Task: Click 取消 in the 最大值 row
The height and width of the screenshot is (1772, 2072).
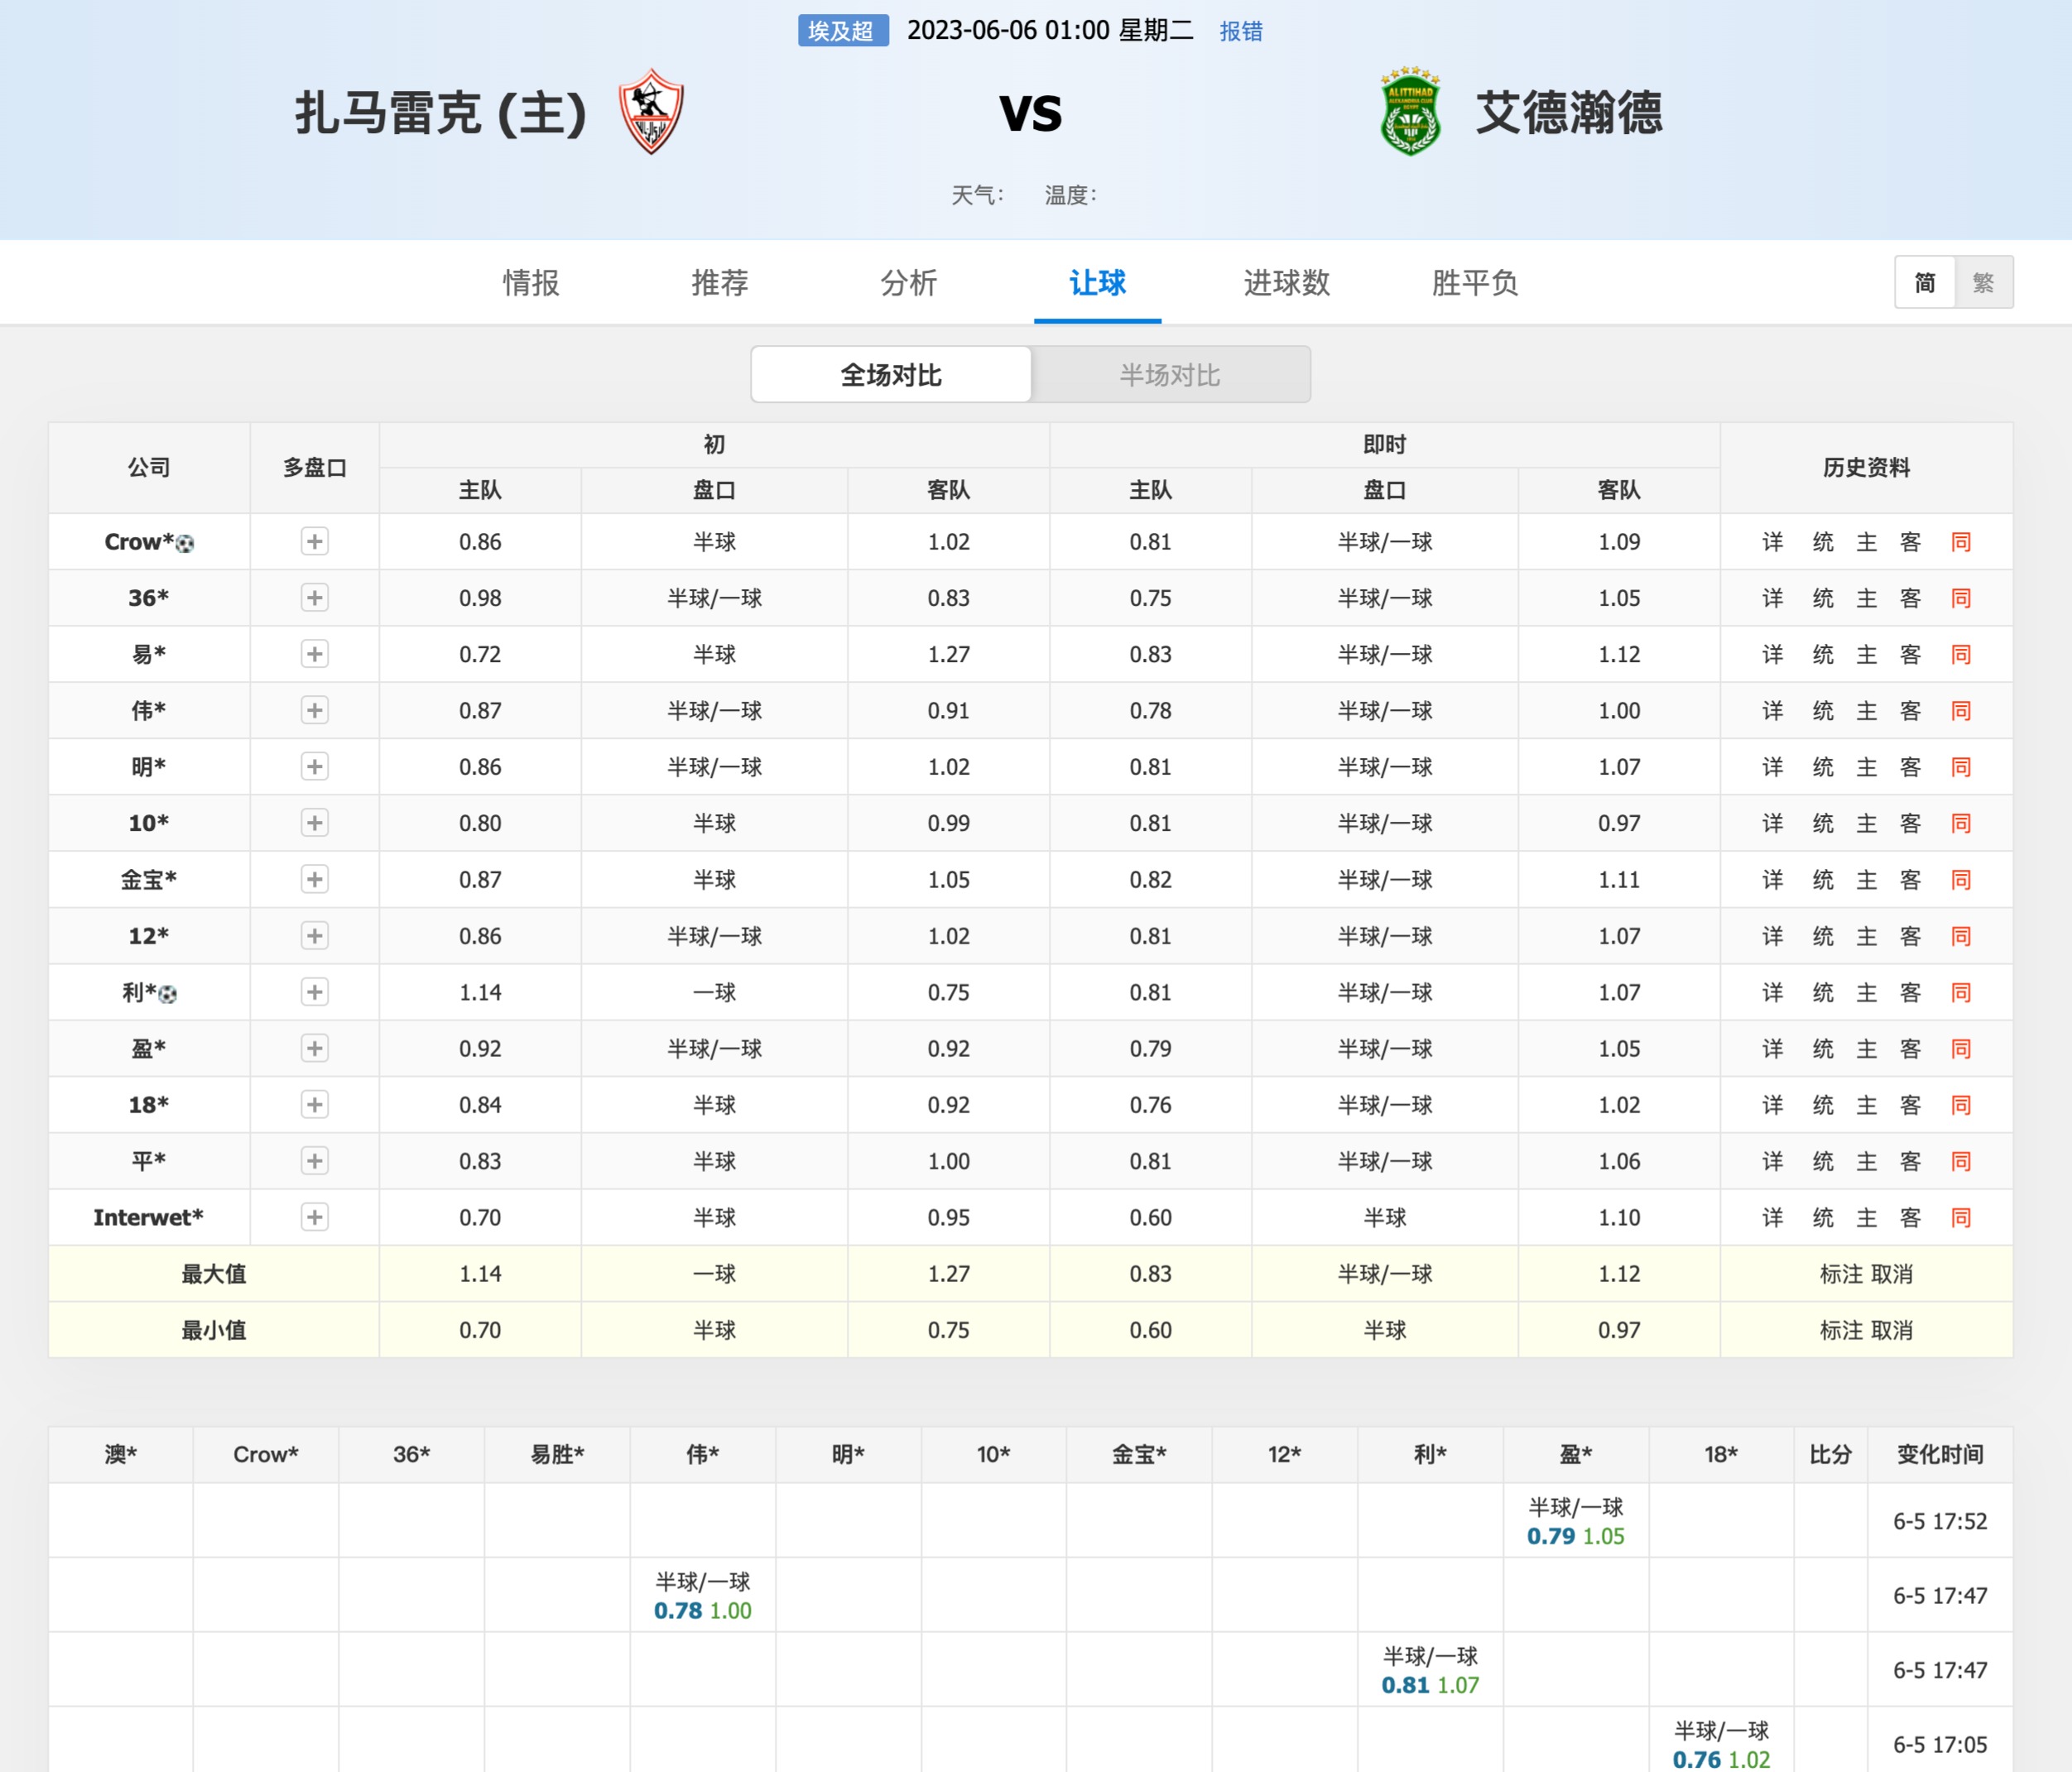Action: click(1892, 1274)
